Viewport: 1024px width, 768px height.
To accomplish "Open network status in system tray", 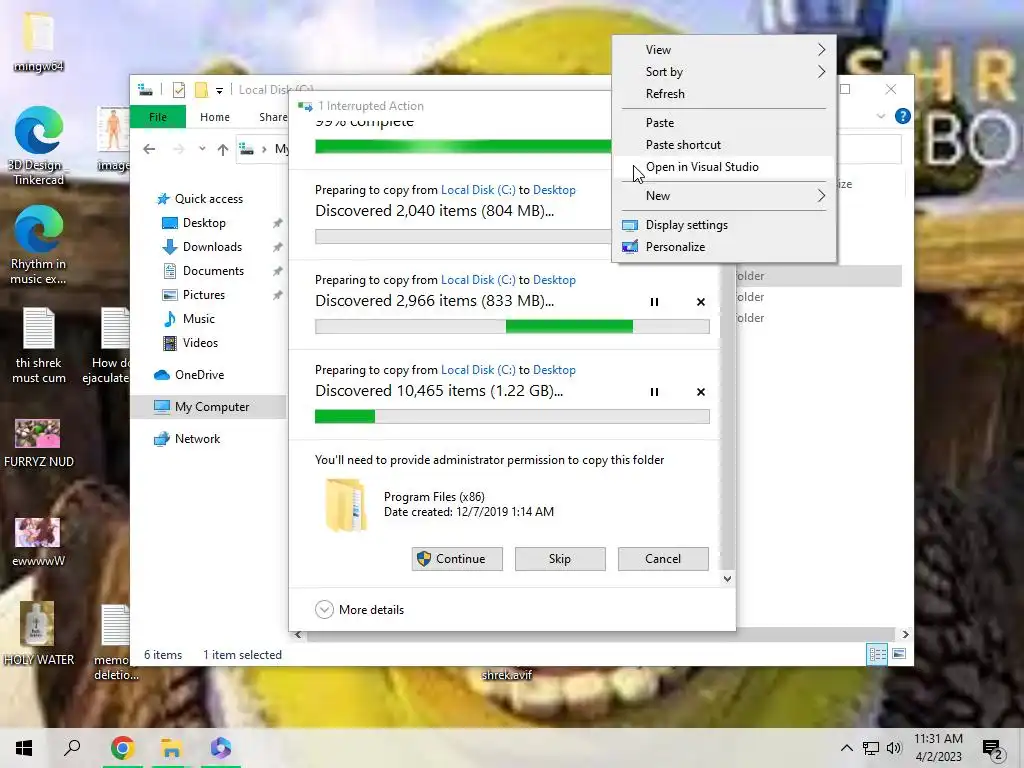I will (871, 748).
